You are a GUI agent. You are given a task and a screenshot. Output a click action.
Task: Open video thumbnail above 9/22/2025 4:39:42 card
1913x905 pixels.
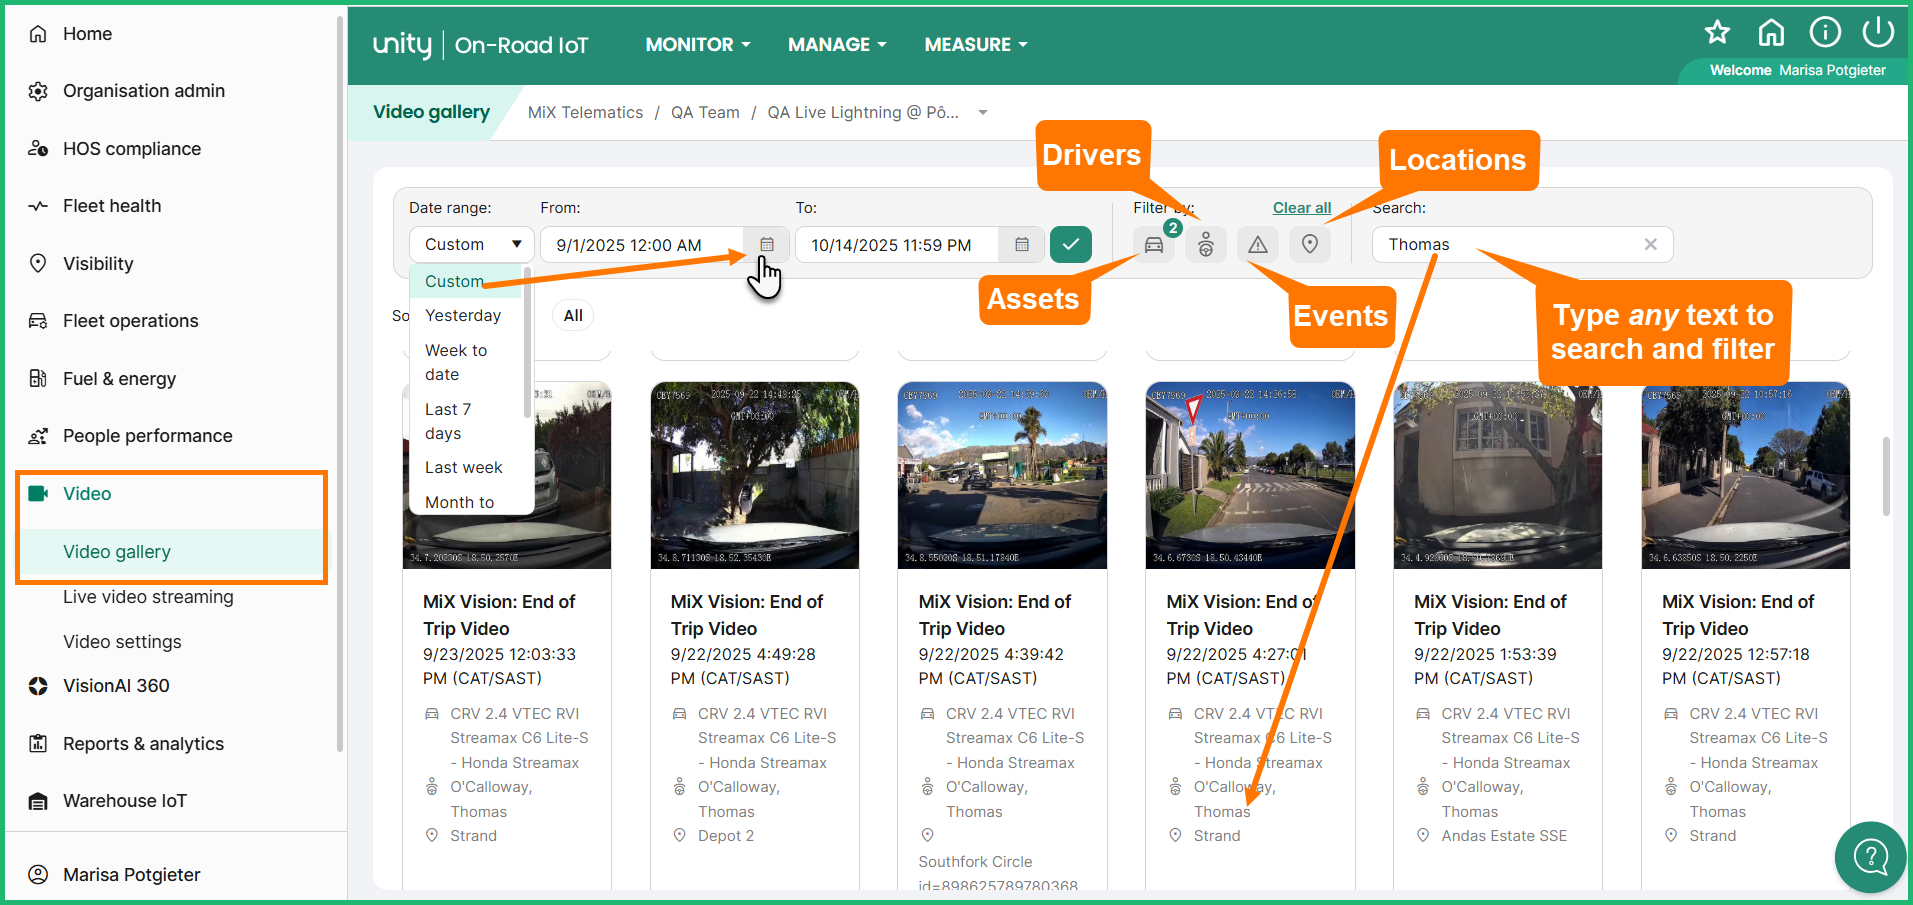(x=1003, y=475)
